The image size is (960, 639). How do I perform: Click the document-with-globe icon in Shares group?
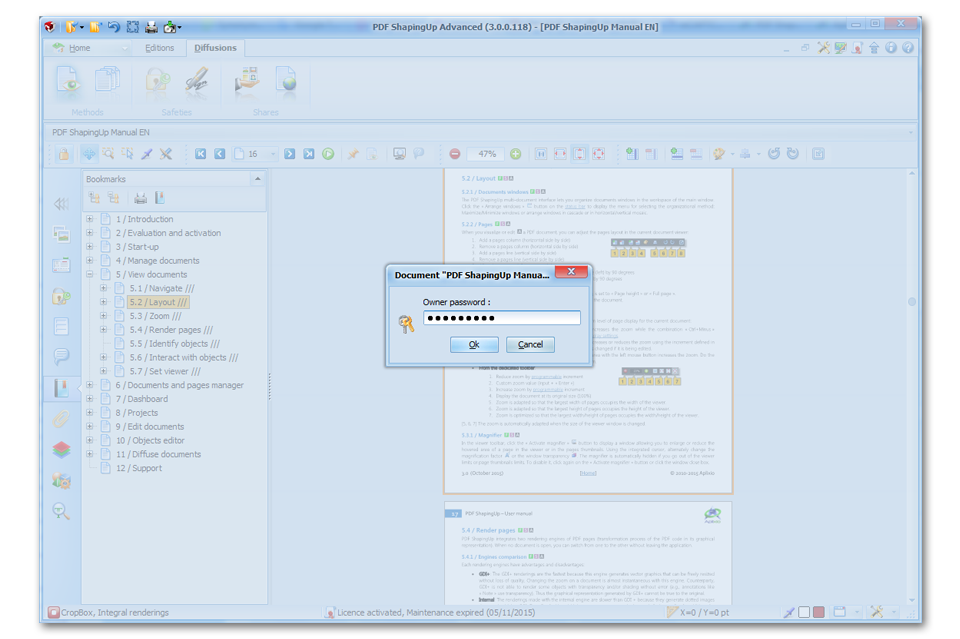[286, 81]
